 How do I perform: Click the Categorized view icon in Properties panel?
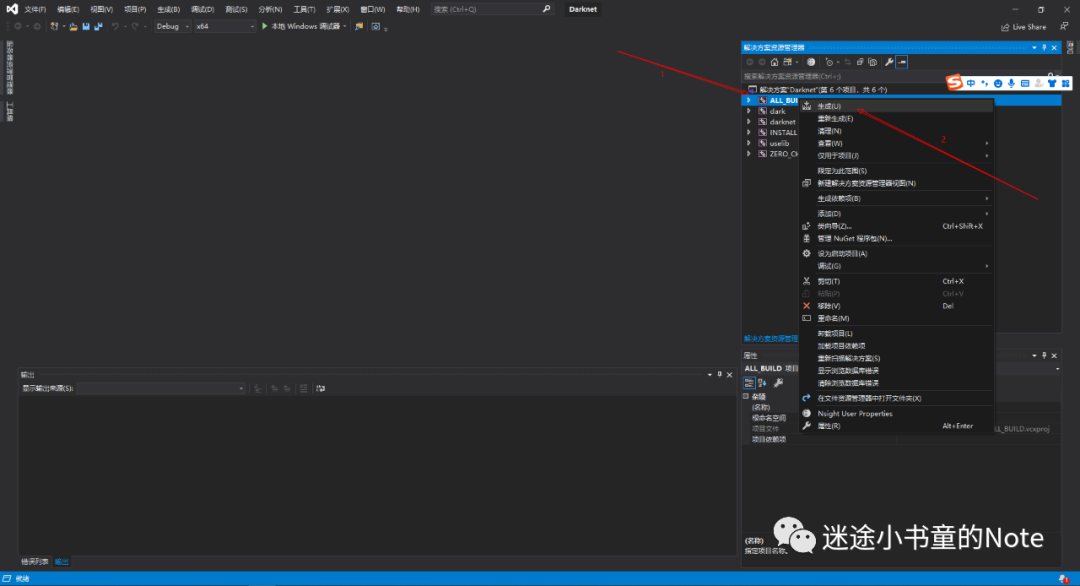pyautogui.click(x=749, y=383)
